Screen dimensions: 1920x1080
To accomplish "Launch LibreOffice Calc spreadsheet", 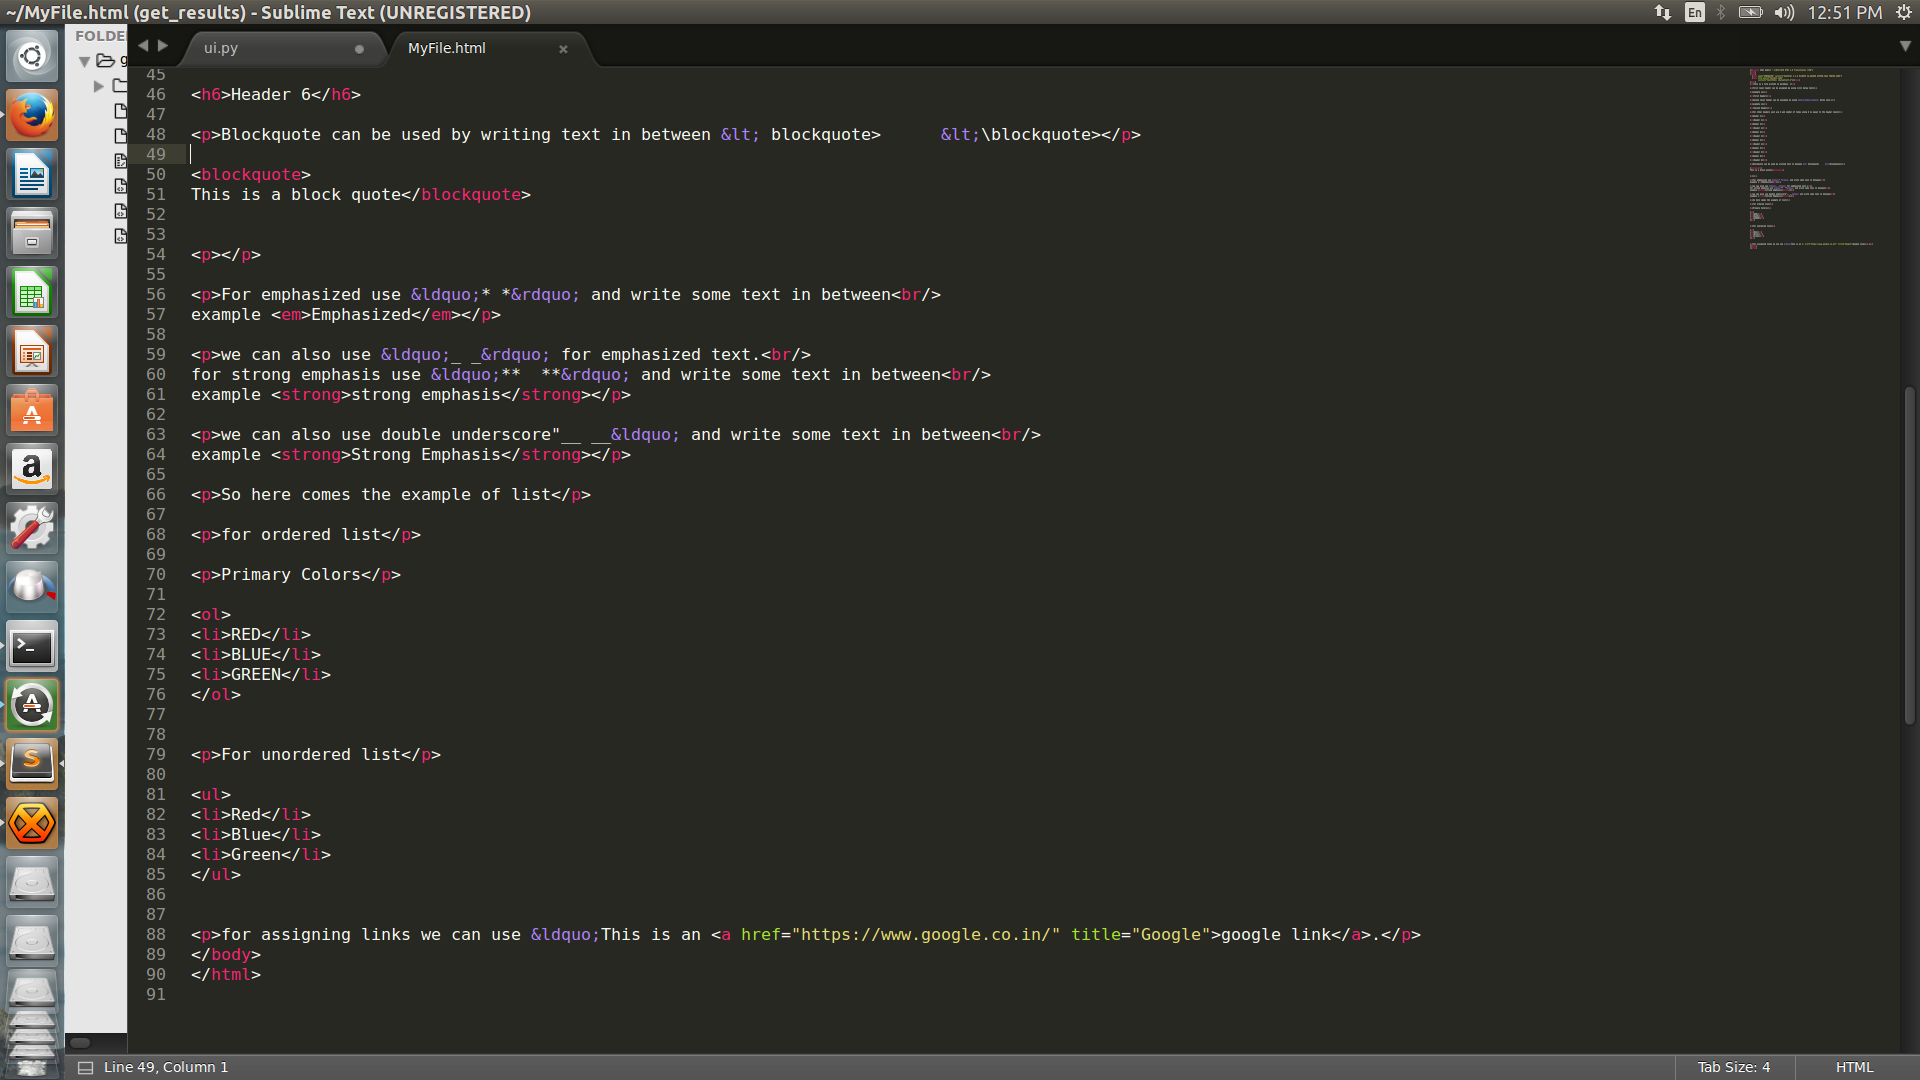I will (x=32, y=293).
